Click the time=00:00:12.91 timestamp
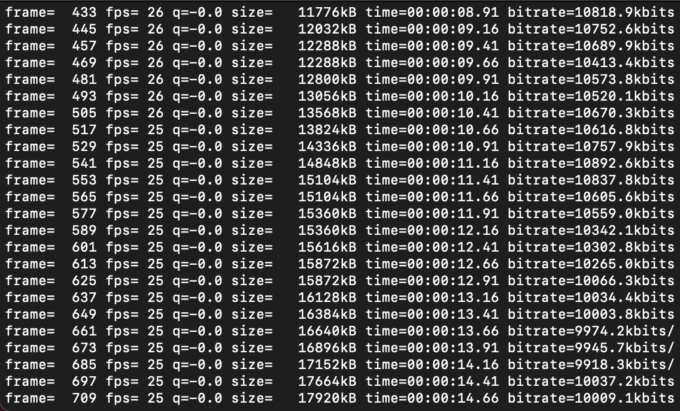 coord(432,281)
